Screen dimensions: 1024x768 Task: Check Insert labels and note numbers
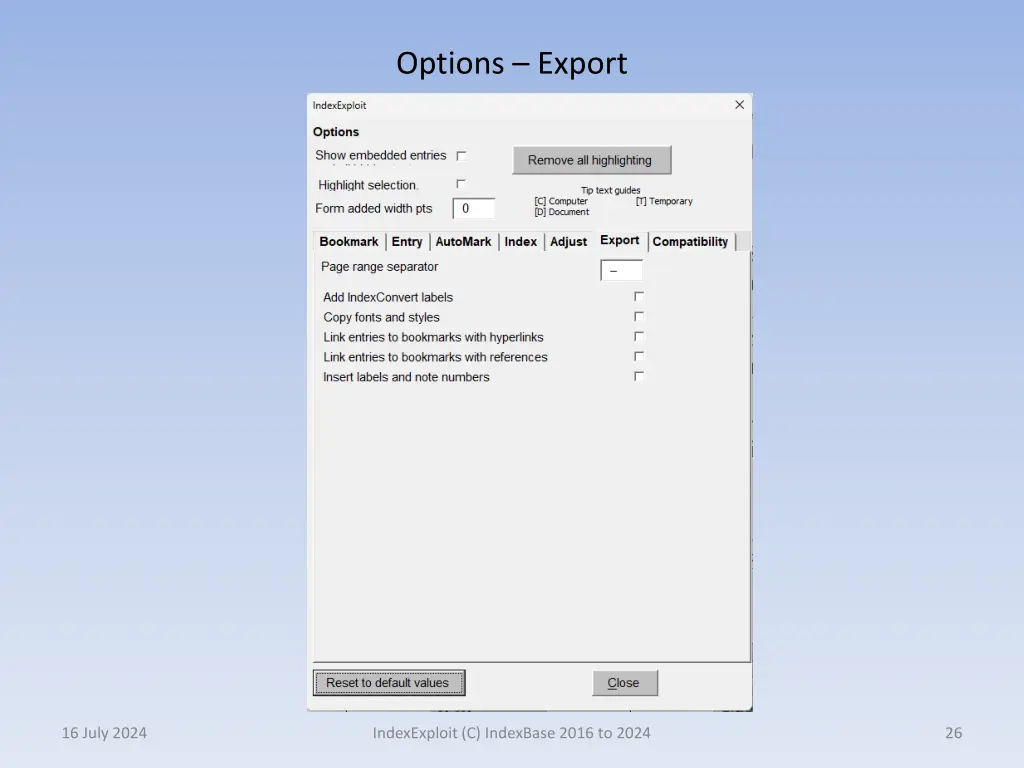[x=639, y=376]
